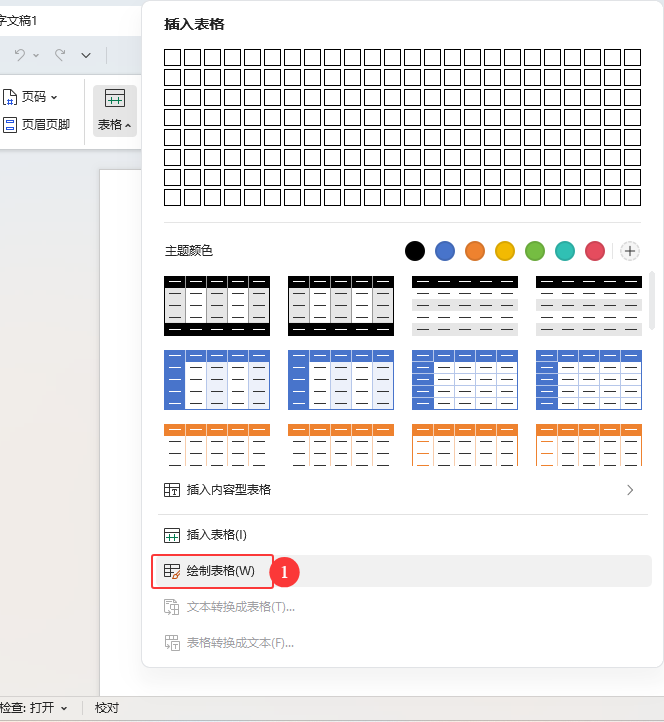
Task: Select the first black table style thumbnail
Action: point(217,305)
